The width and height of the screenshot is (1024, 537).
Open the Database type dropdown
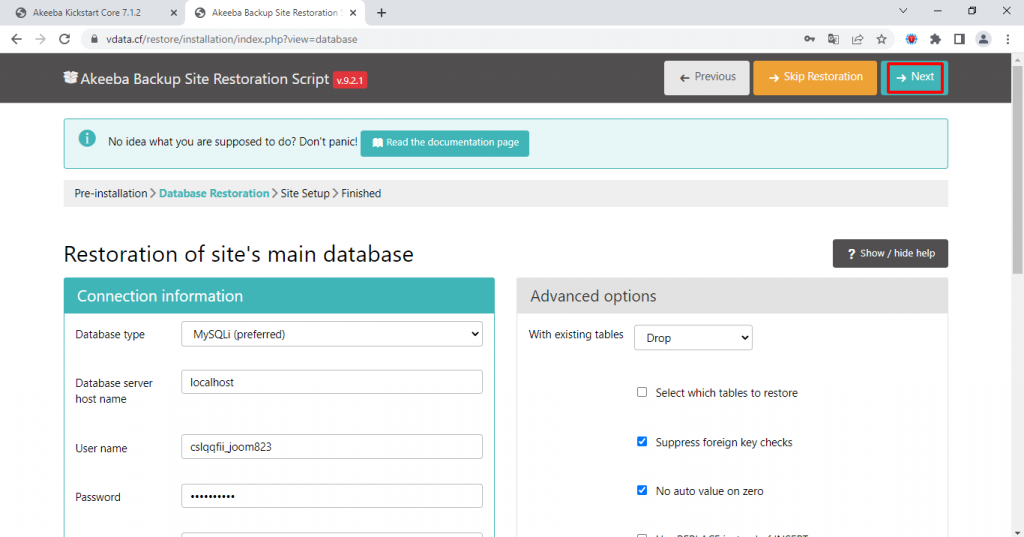[x=331, y=334]
